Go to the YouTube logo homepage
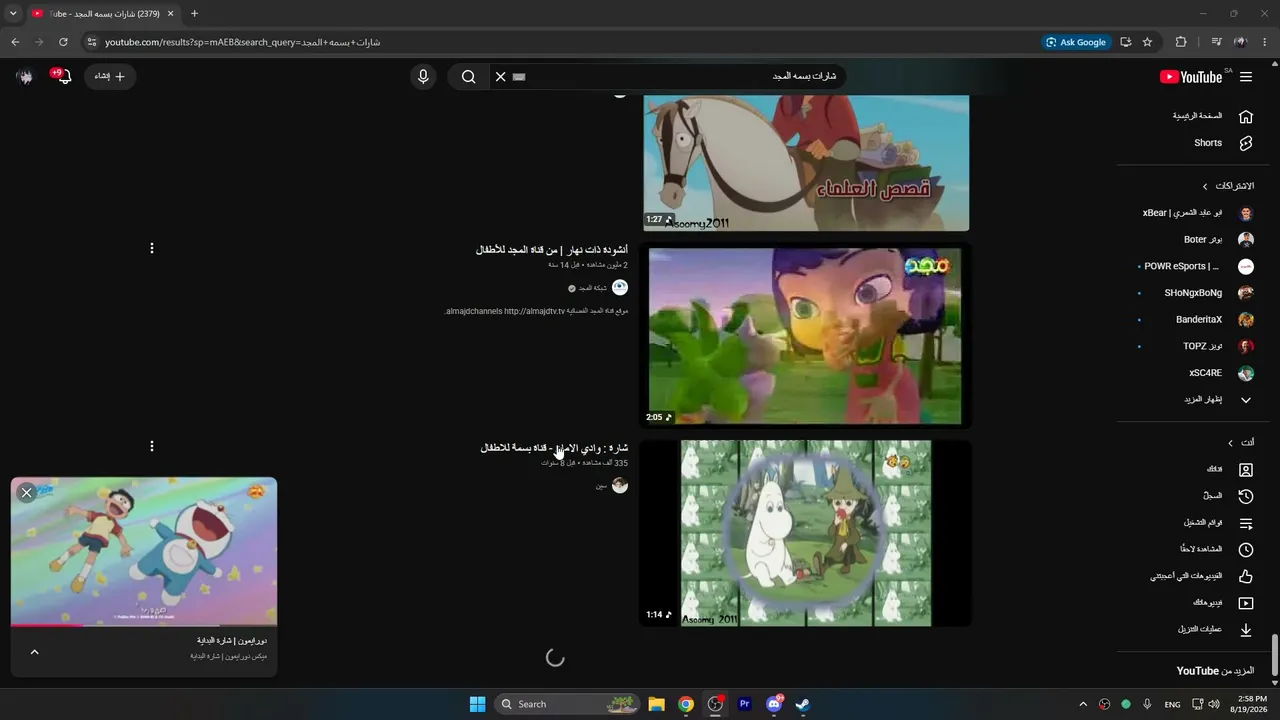This screenshot has height=720, width=1280. click(x=1192, y=77)
